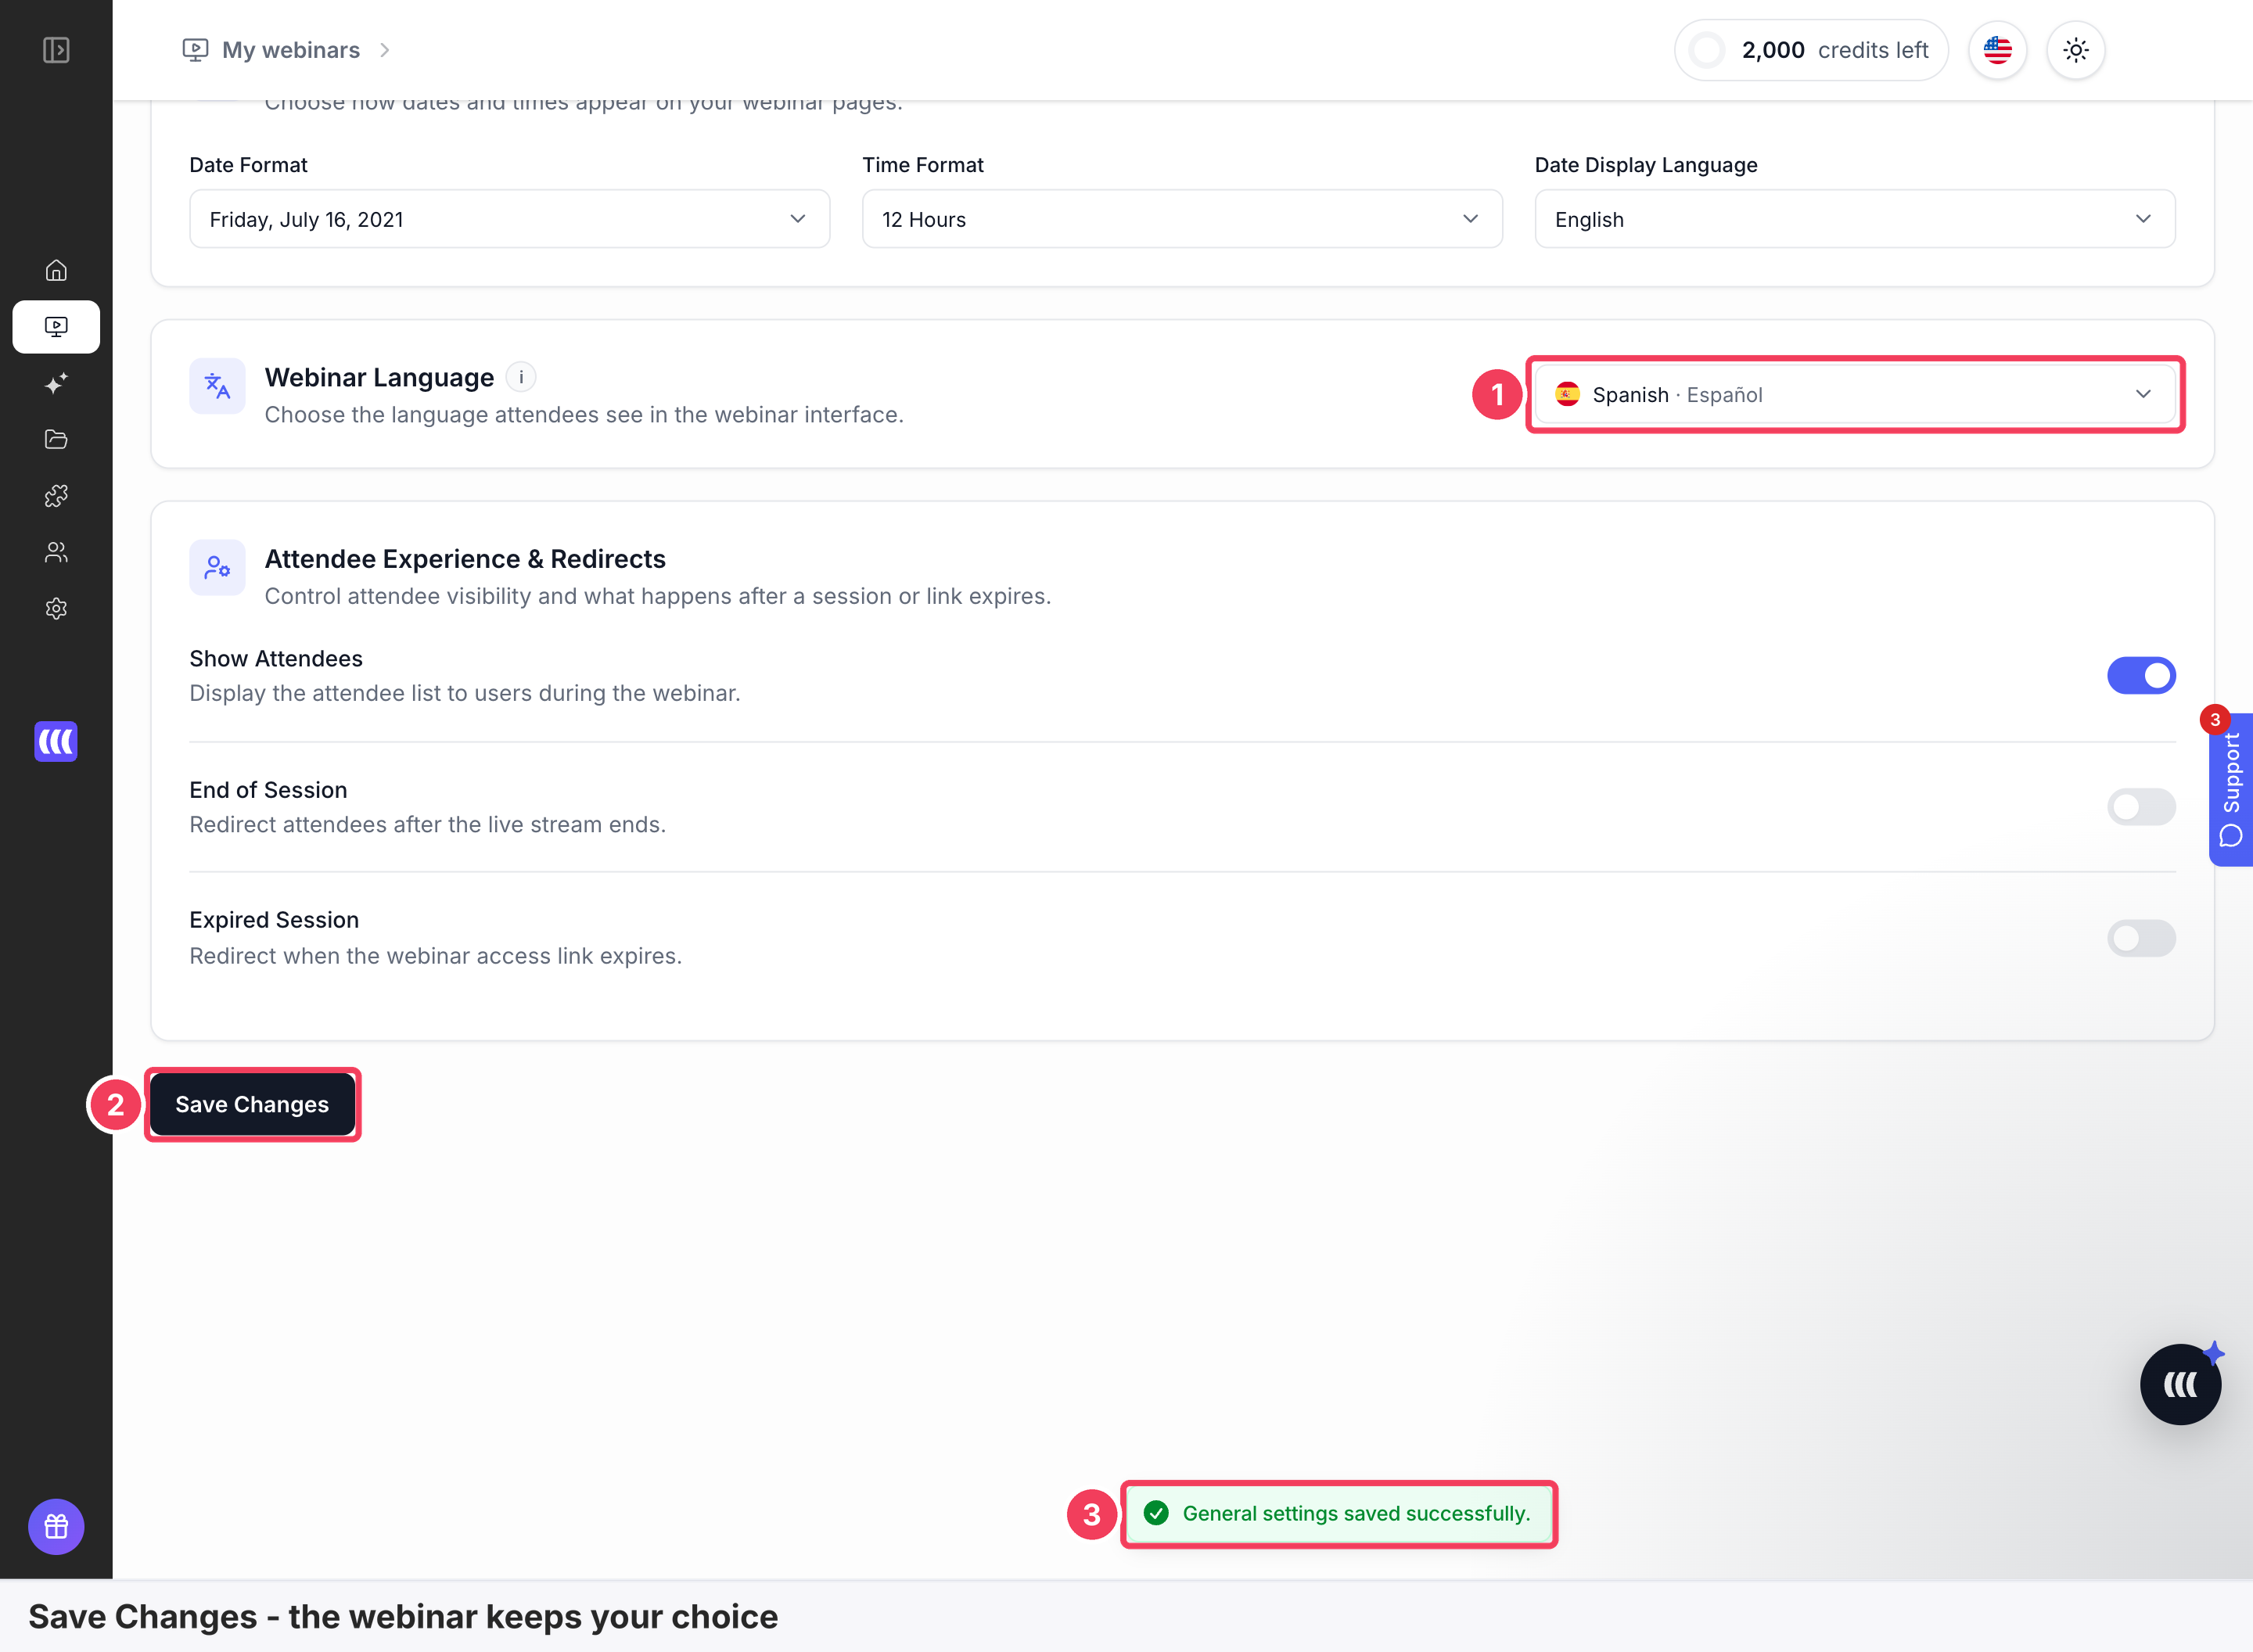Select the webinars presentation icon in sidebar

56,327
